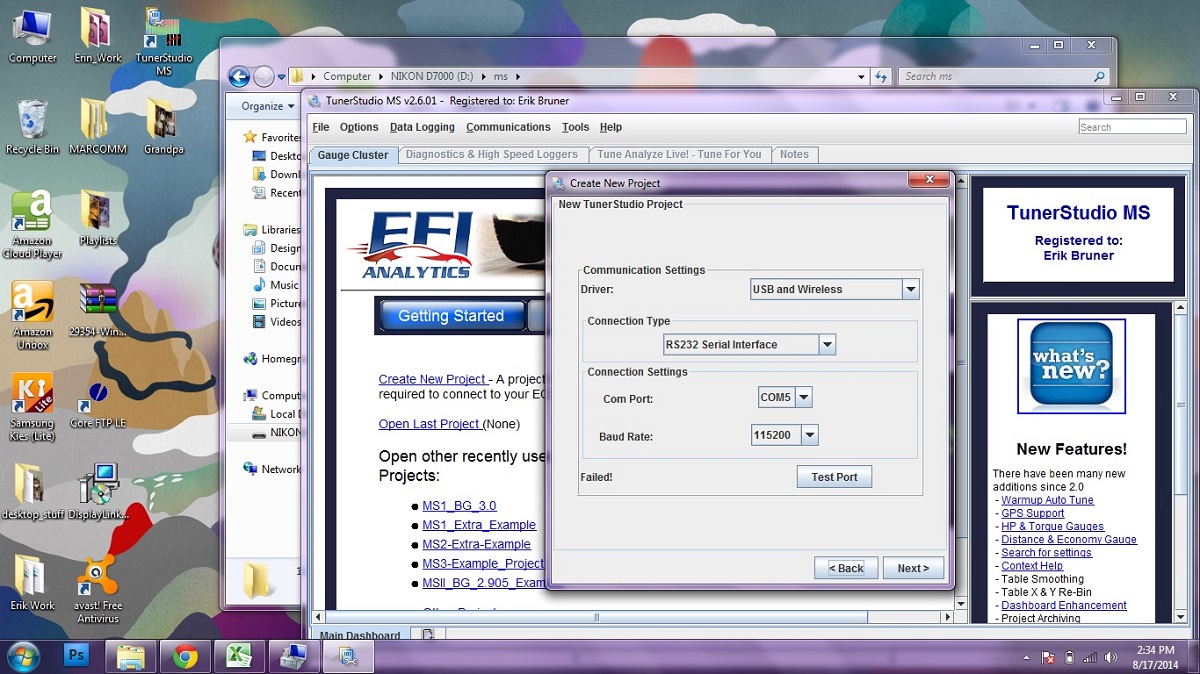1200x674 pixels.
Task: Click the clock showing 2:34 PM in the tray
Action: [1155, 657]
